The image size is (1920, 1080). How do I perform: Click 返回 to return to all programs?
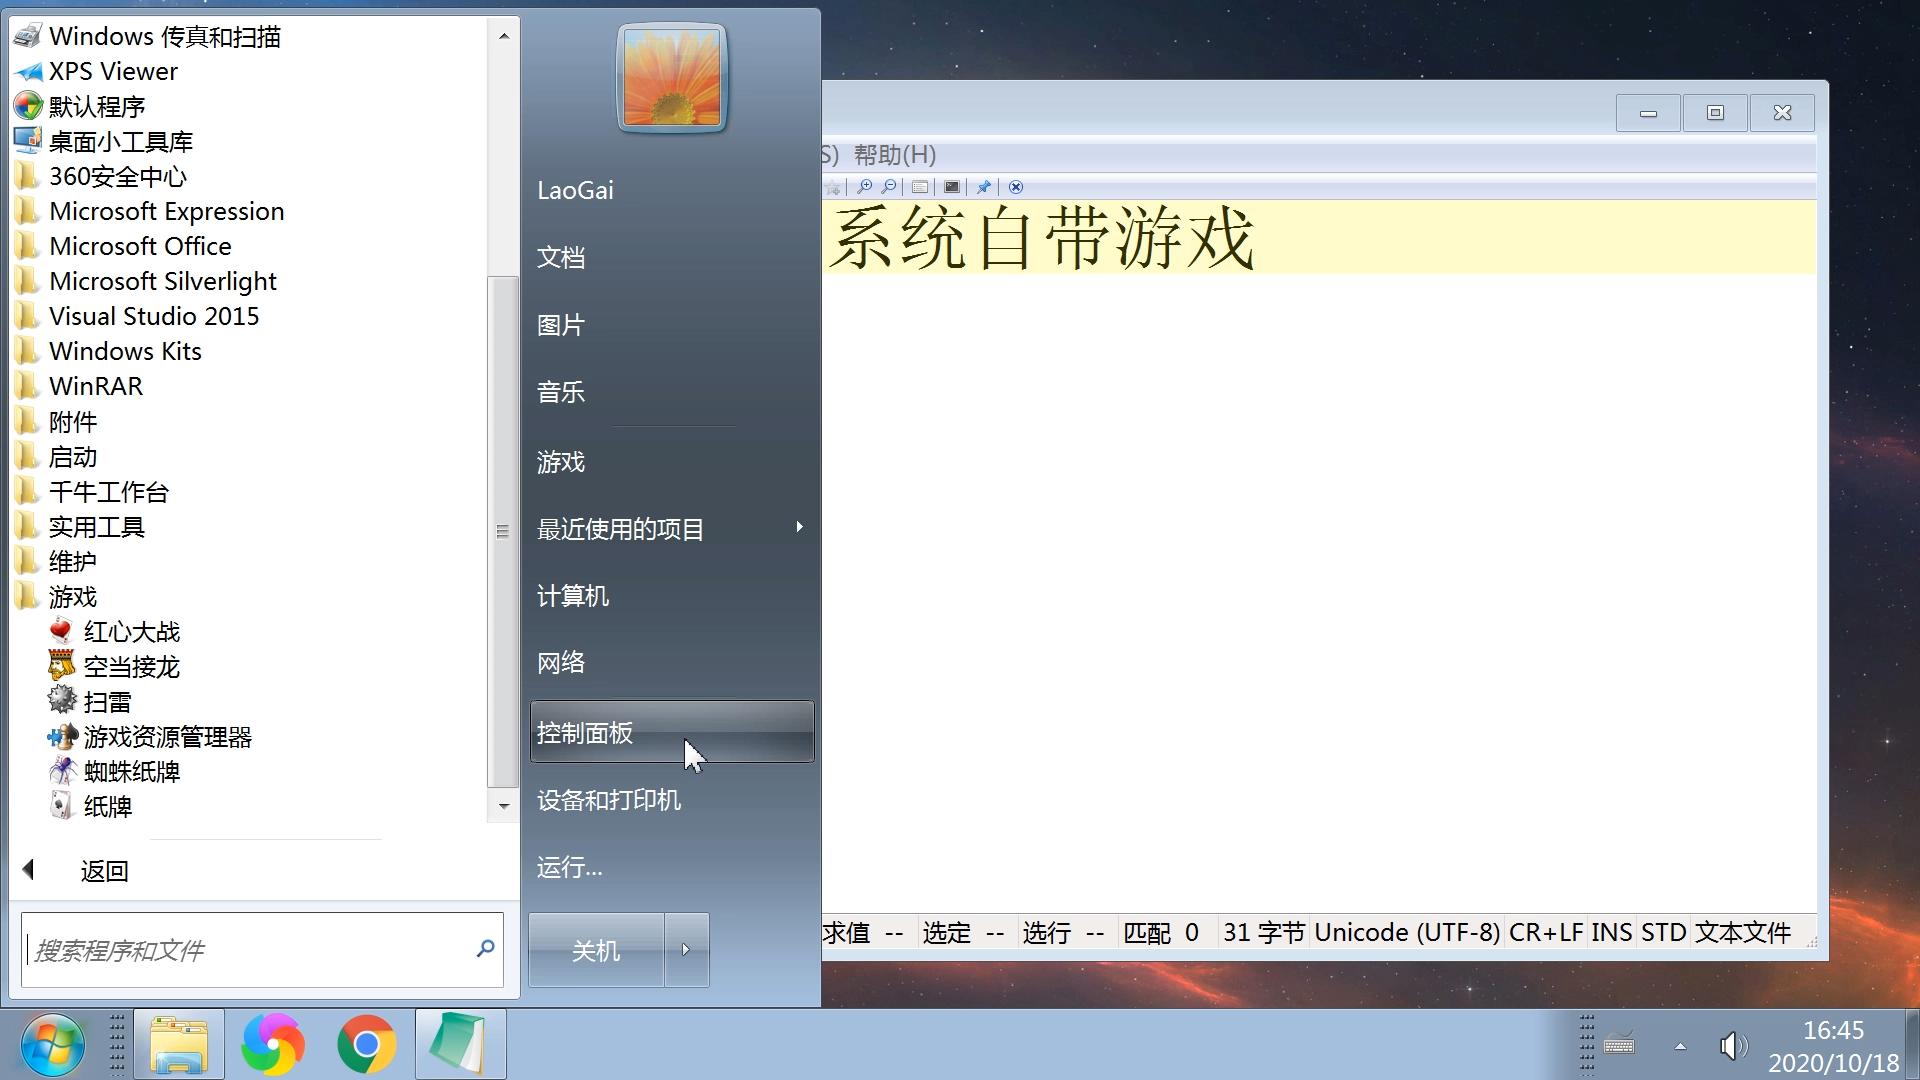(103, 870)
